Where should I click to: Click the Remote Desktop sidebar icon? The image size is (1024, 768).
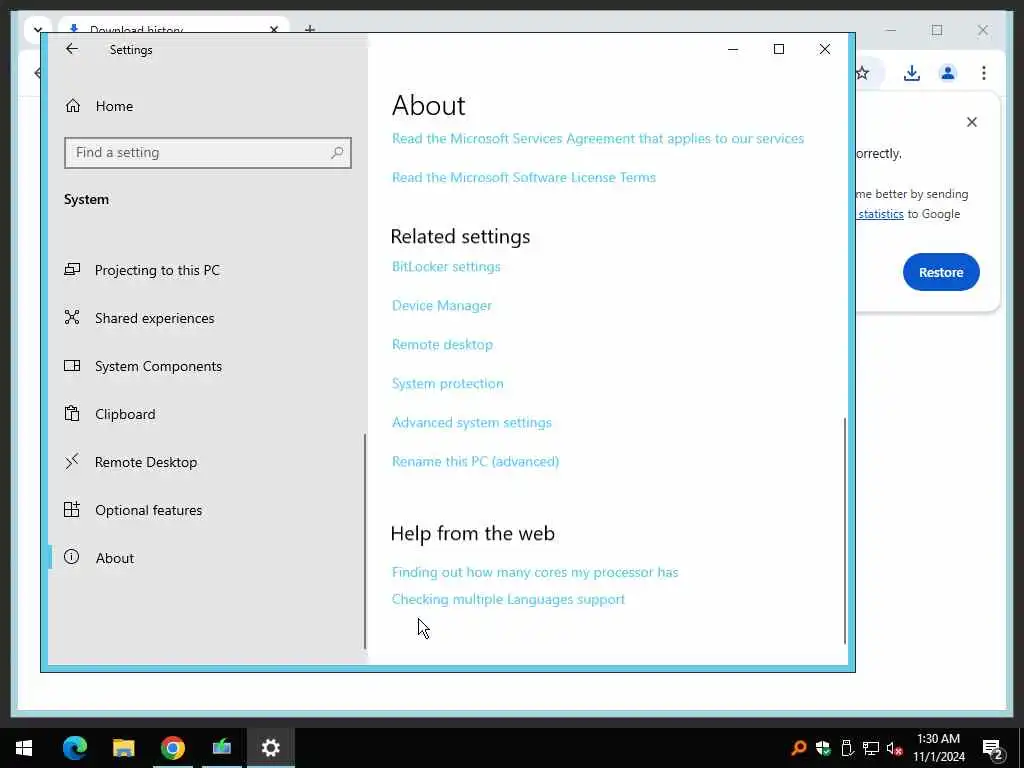coord(72,461)
